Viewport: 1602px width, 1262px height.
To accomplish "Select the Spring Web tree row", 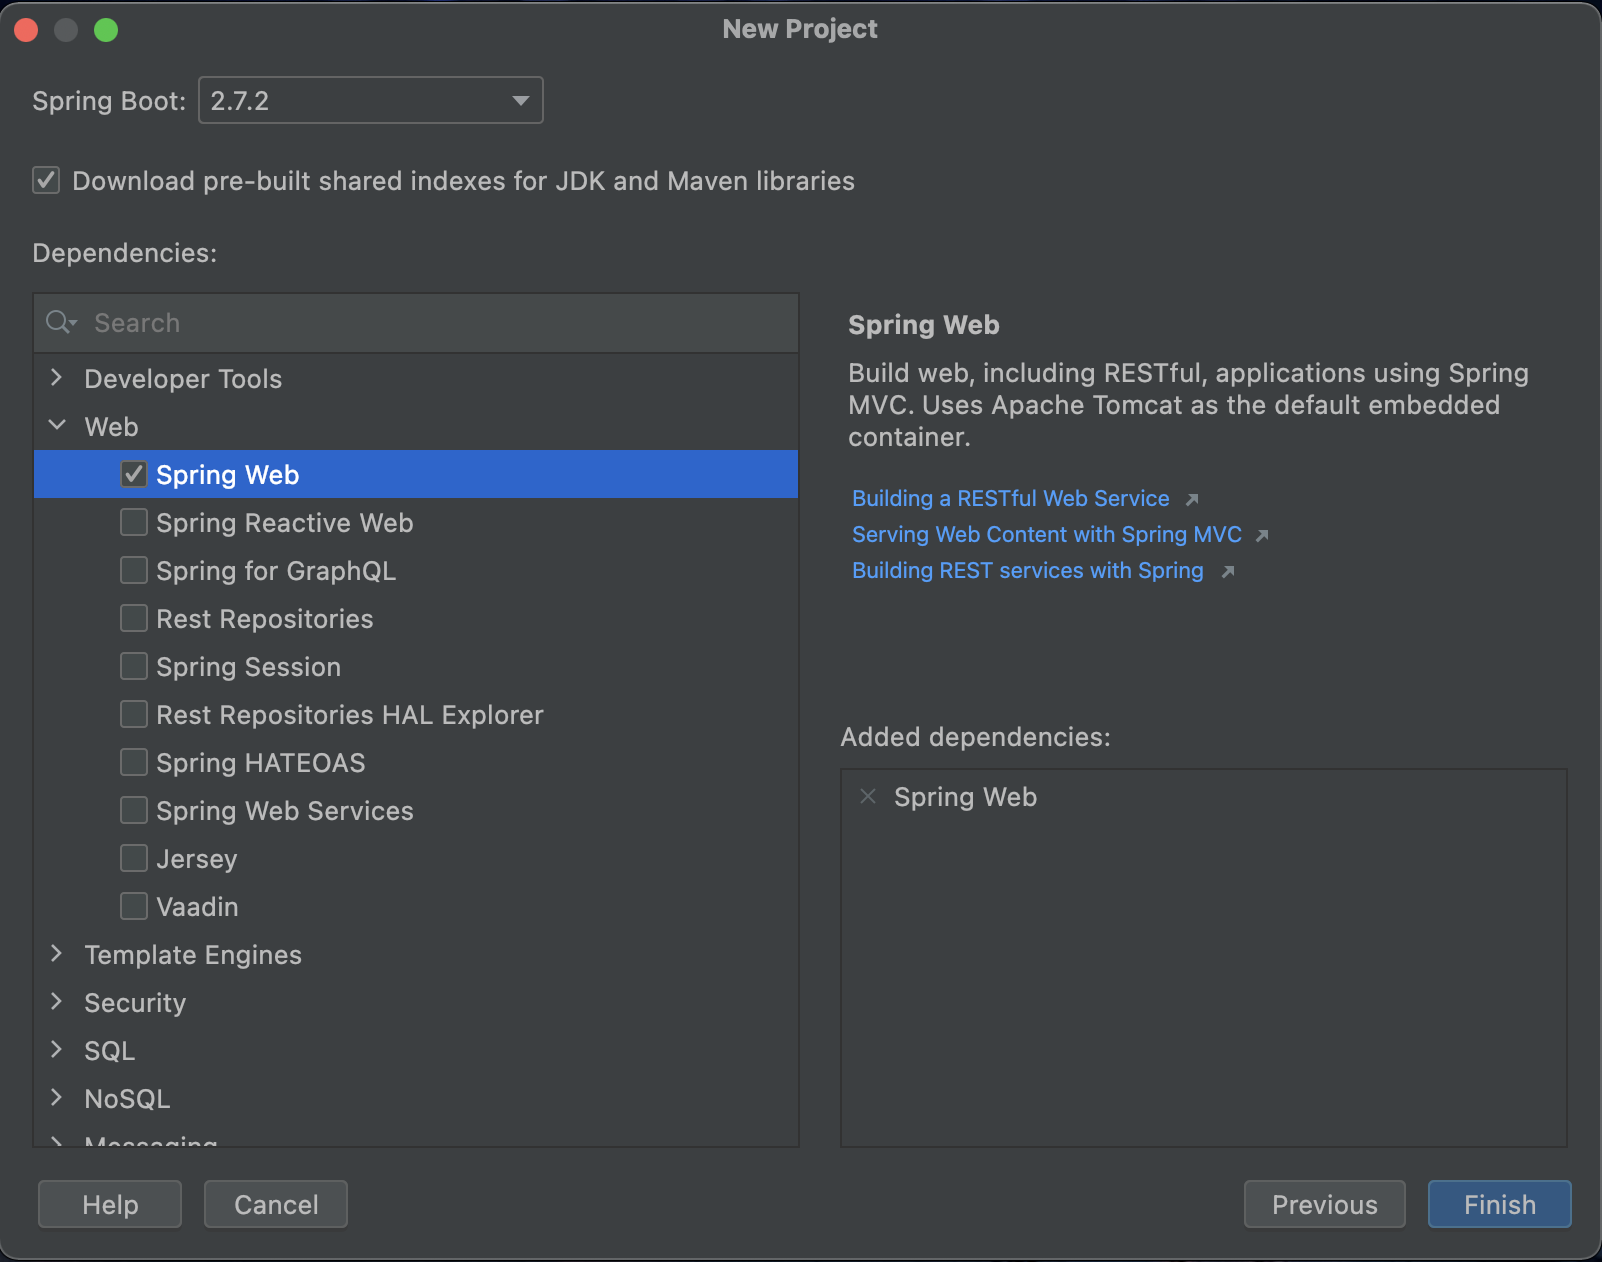I will point(416,474).
